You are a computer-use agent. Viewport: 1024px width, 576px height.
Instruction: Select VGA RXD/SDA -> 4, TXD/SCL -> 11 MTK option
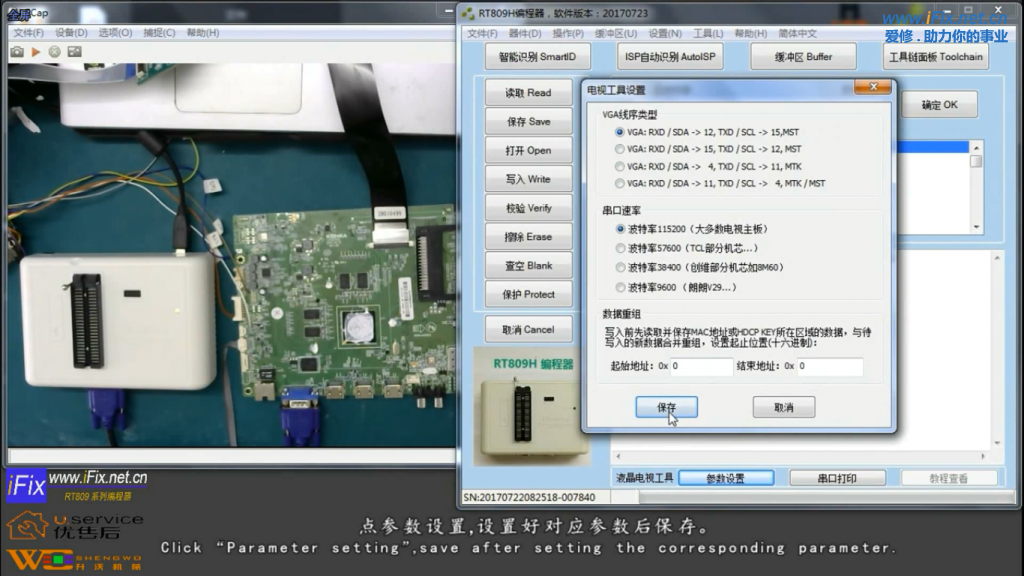pos(620,166)
